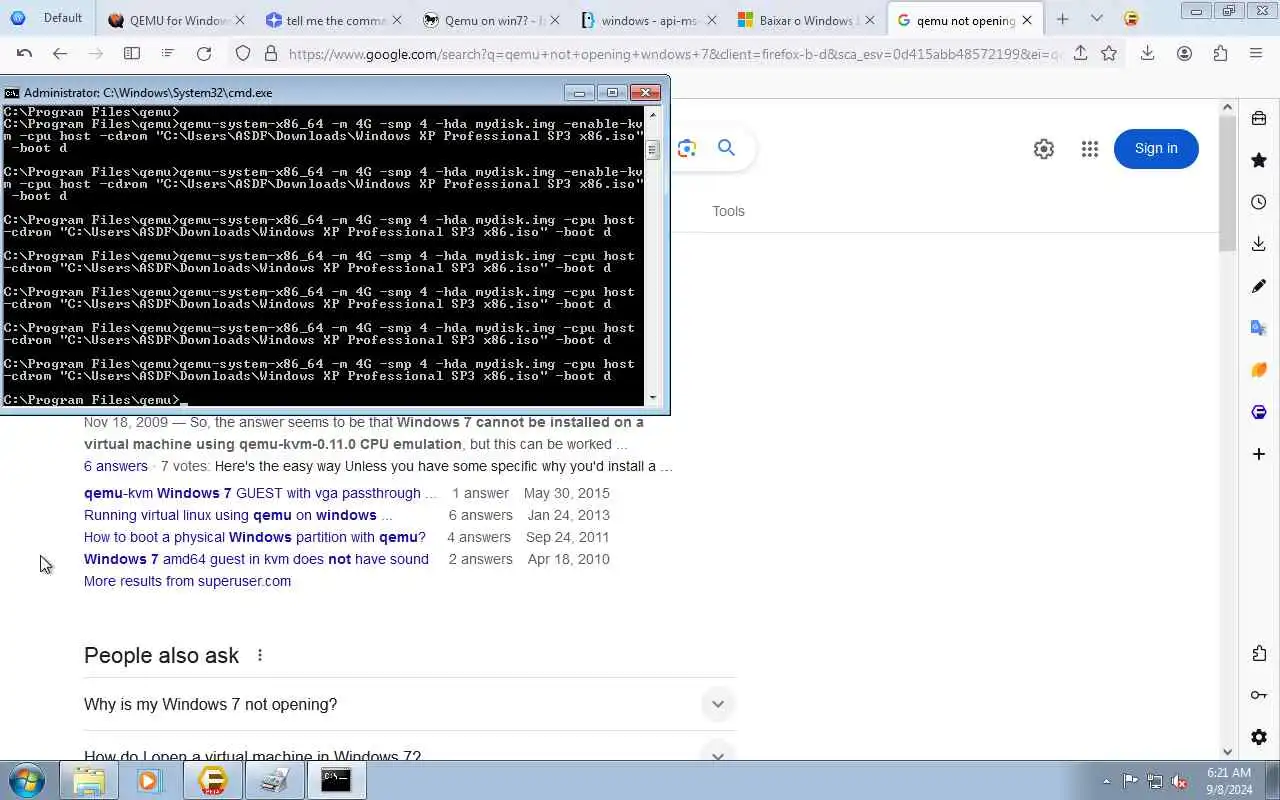Open the account profile icon

(x=1184, y=54)
